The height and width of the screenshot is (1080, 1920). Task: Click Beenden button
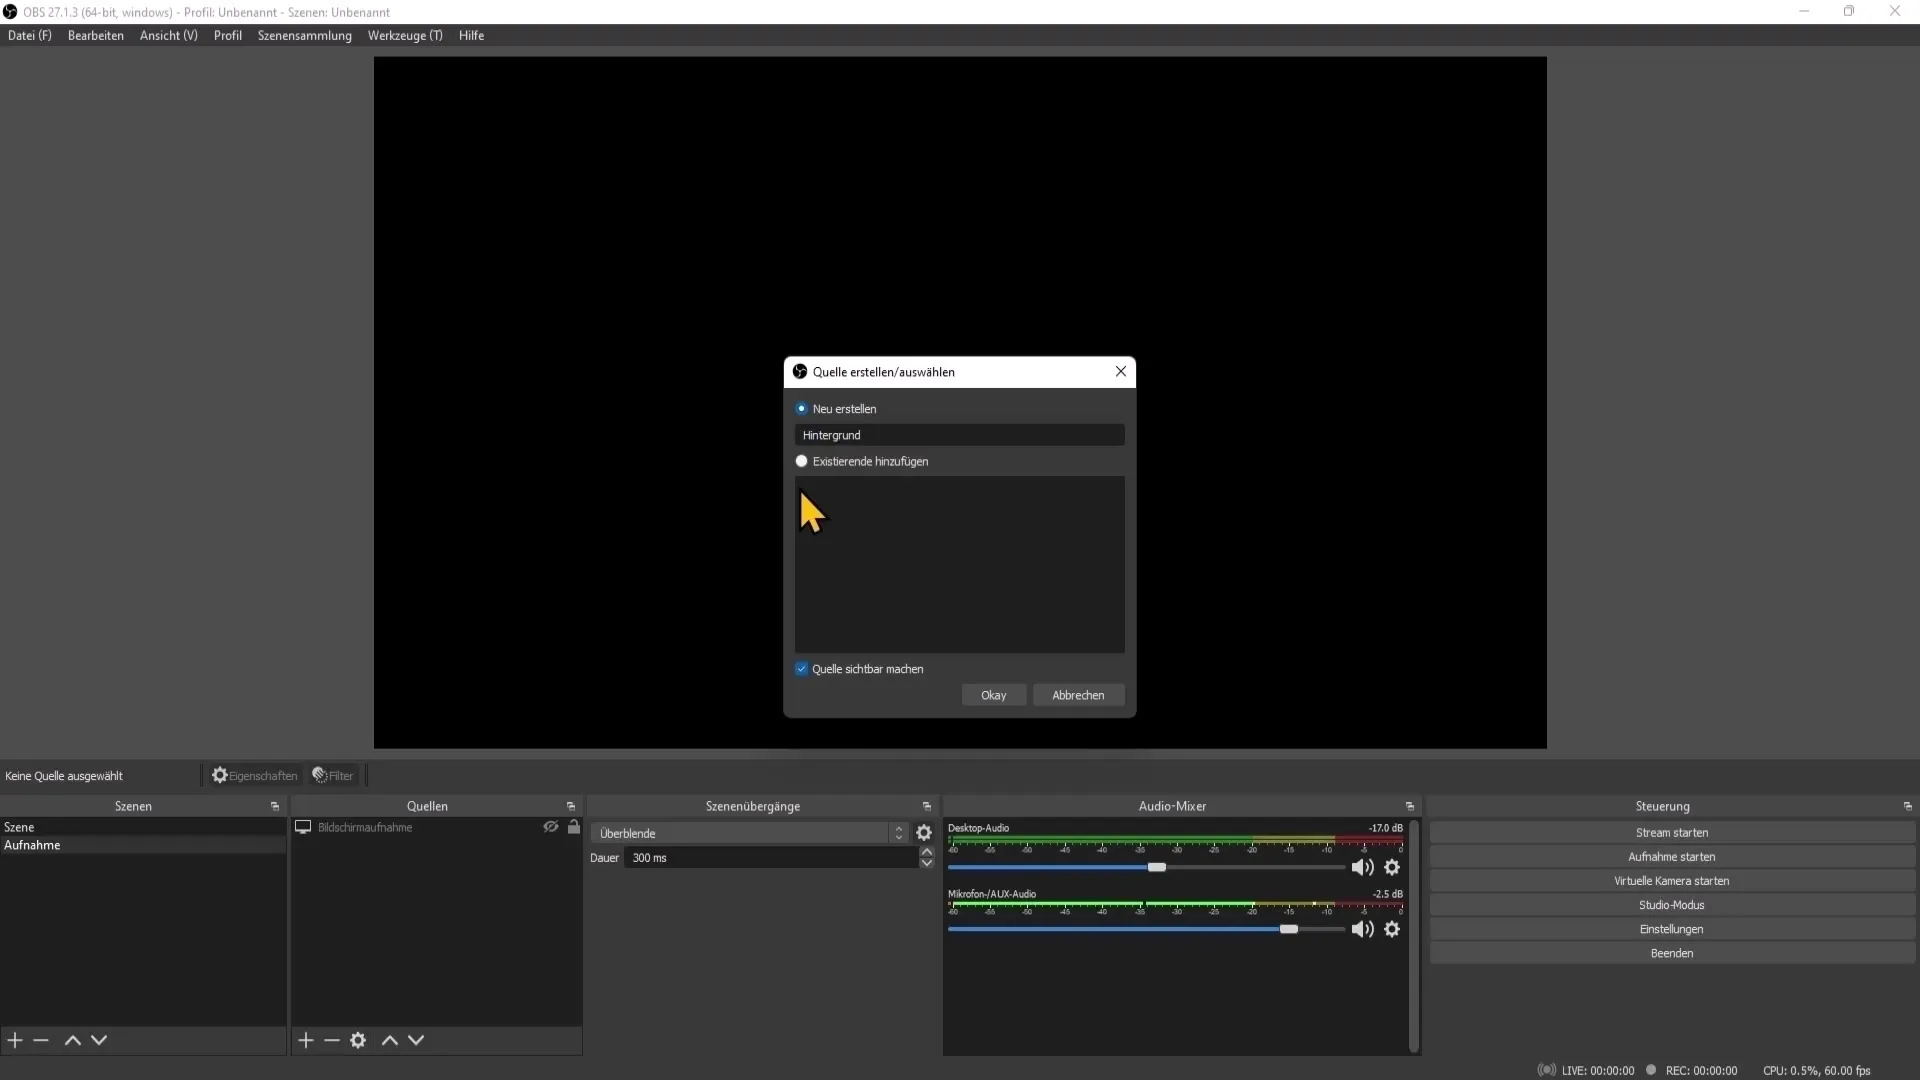pos(1672,953)
